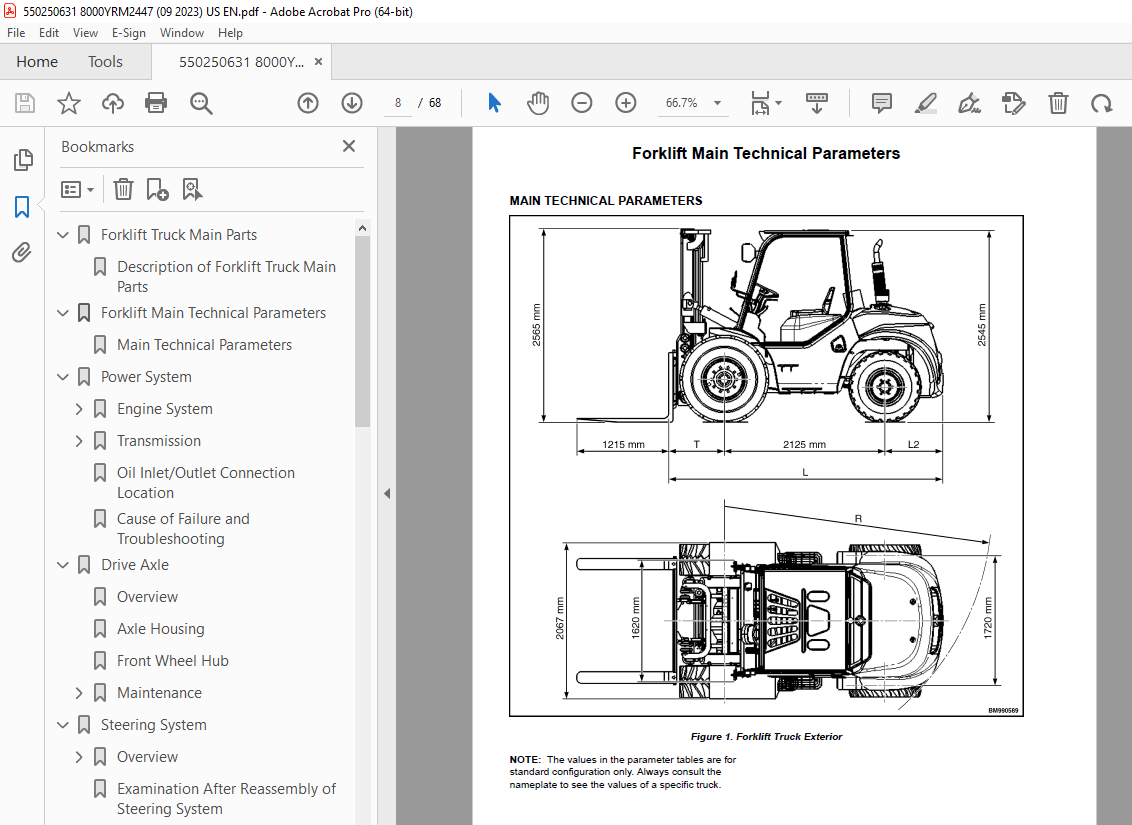Click the Fit page width tool
1132x825 pixels.
759,103
